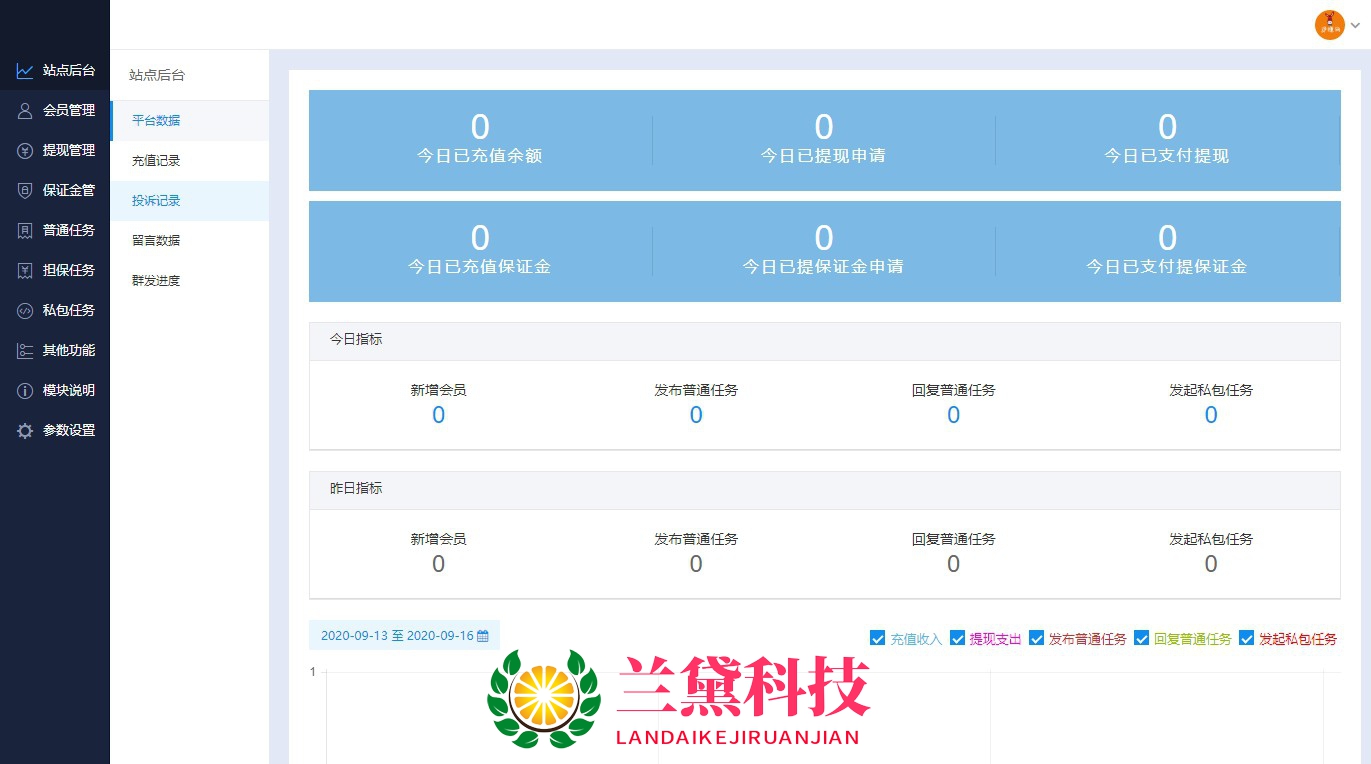Select 投诉记录 in the submenu

coord(156,201)
